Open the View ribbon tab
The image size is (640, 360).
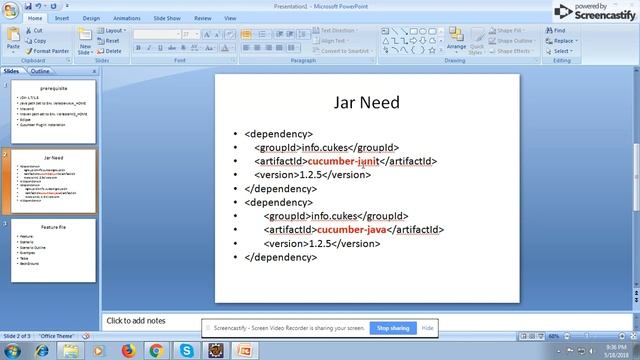(x=230, y=18)
